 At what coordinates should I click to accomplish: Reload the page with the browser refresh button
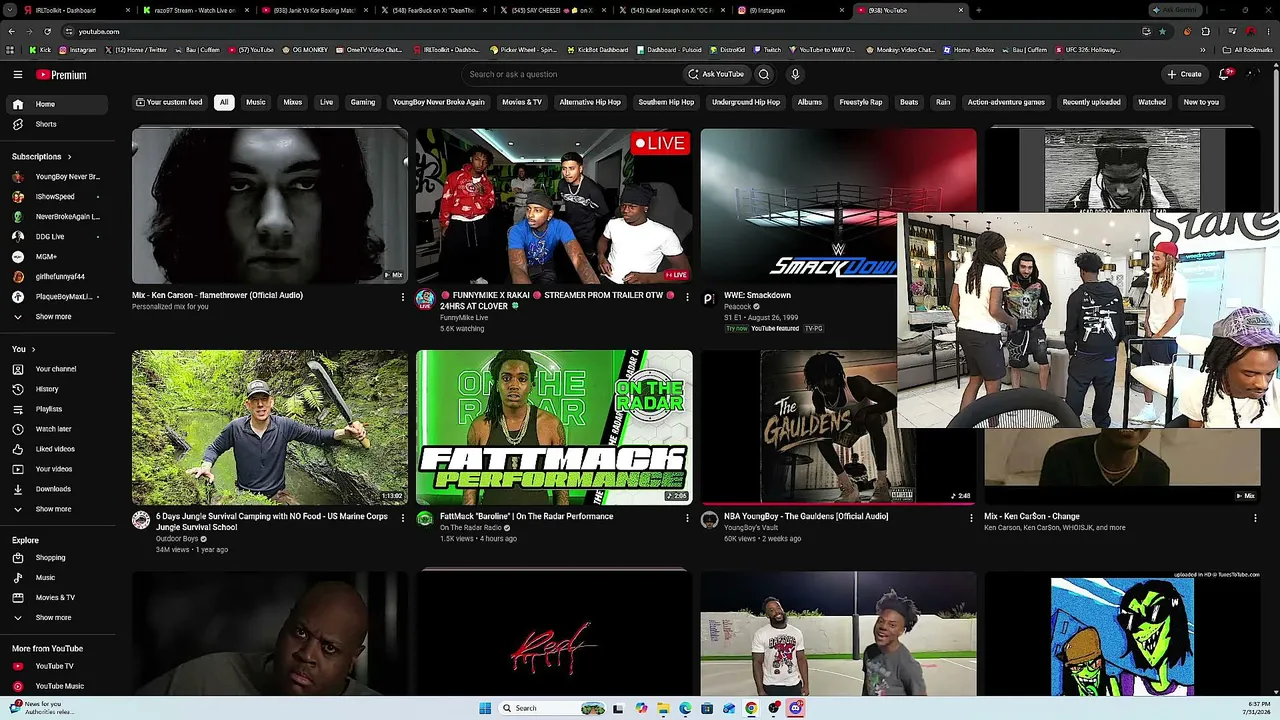(x=47, y=31)
